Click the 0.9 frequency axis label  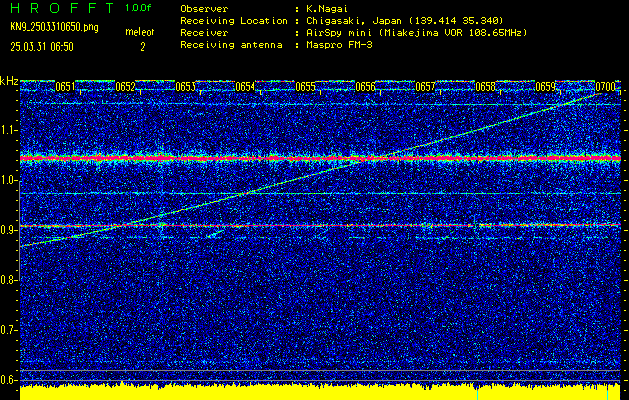(9, 230)
